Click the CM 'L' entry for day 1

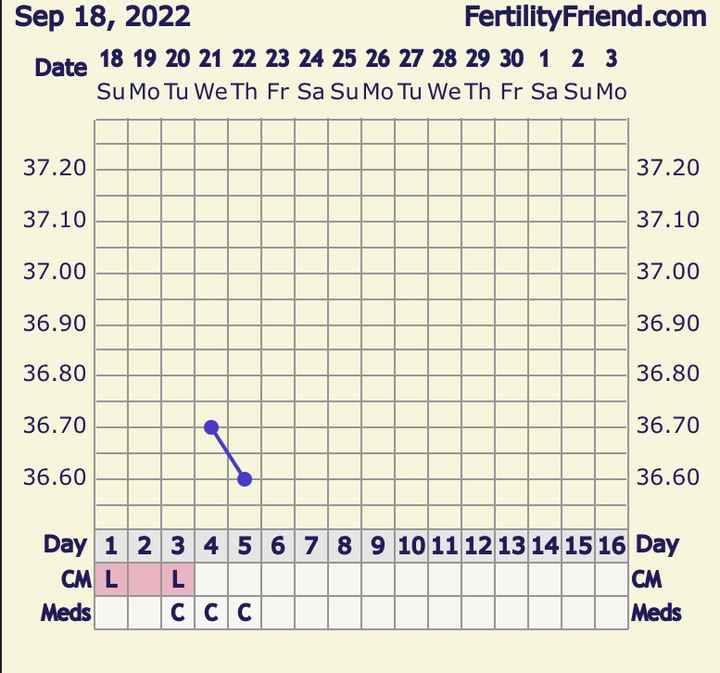tap(111, 579)
